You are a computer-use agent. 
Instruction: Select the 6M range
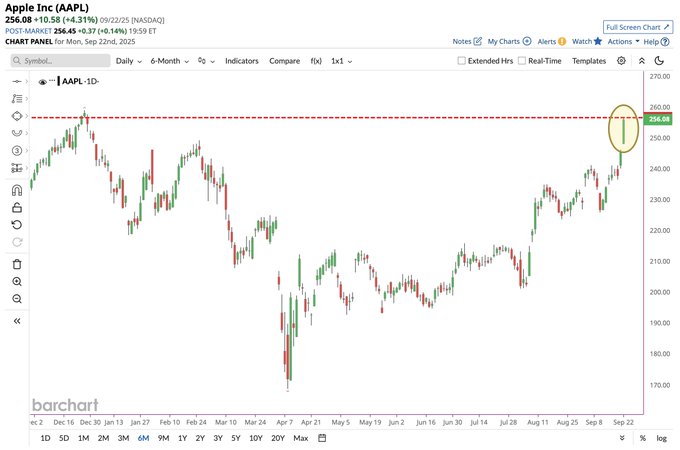(143, 438)
